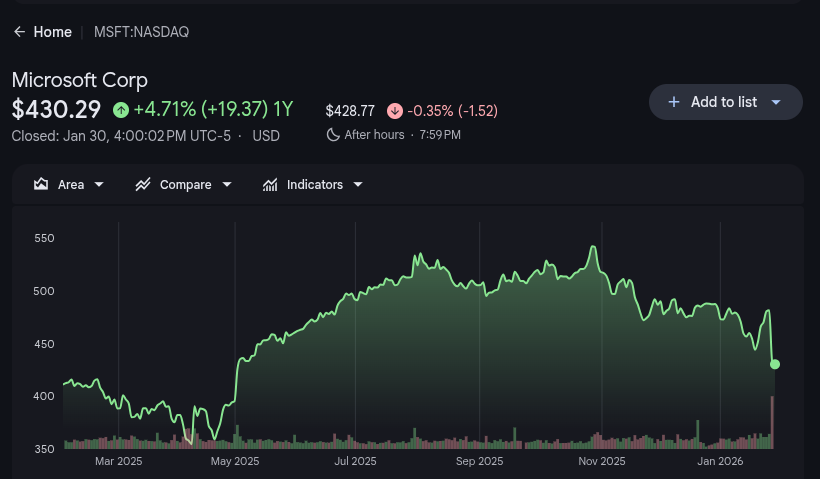Image resolution: width=820 pixels, height=479 pixels.
Task: Expand the caret beside Area
Action: [x=99, y=185]
